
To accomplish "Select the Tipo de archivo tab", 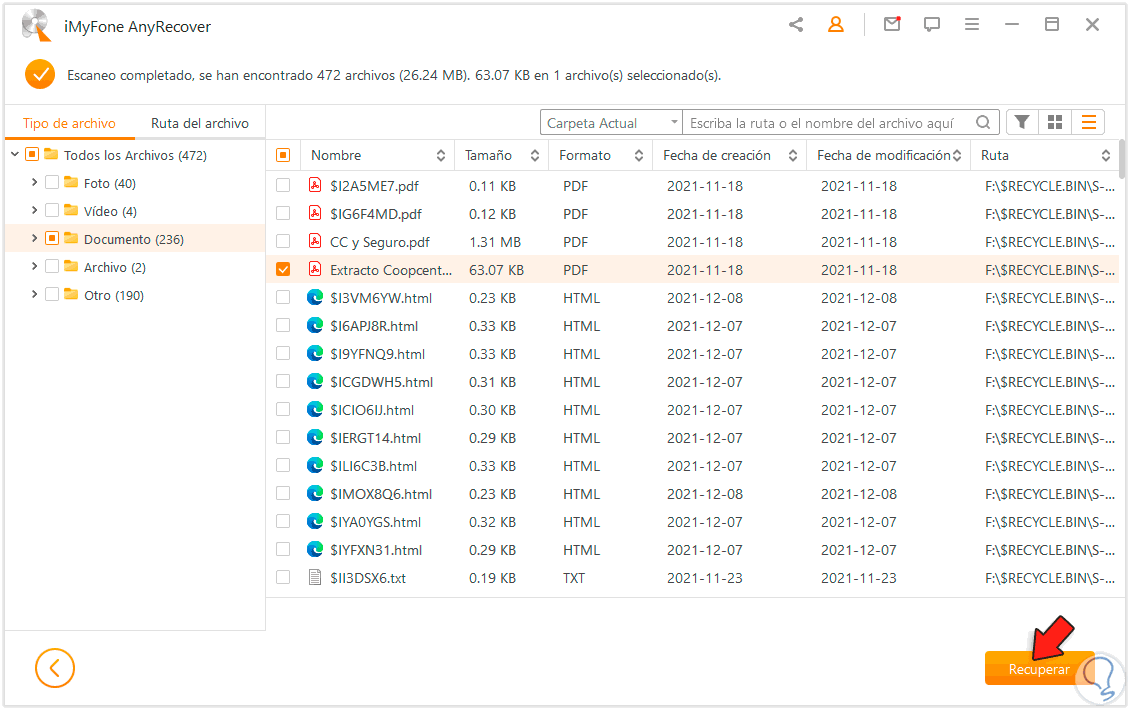I will [x=69, y=123].
